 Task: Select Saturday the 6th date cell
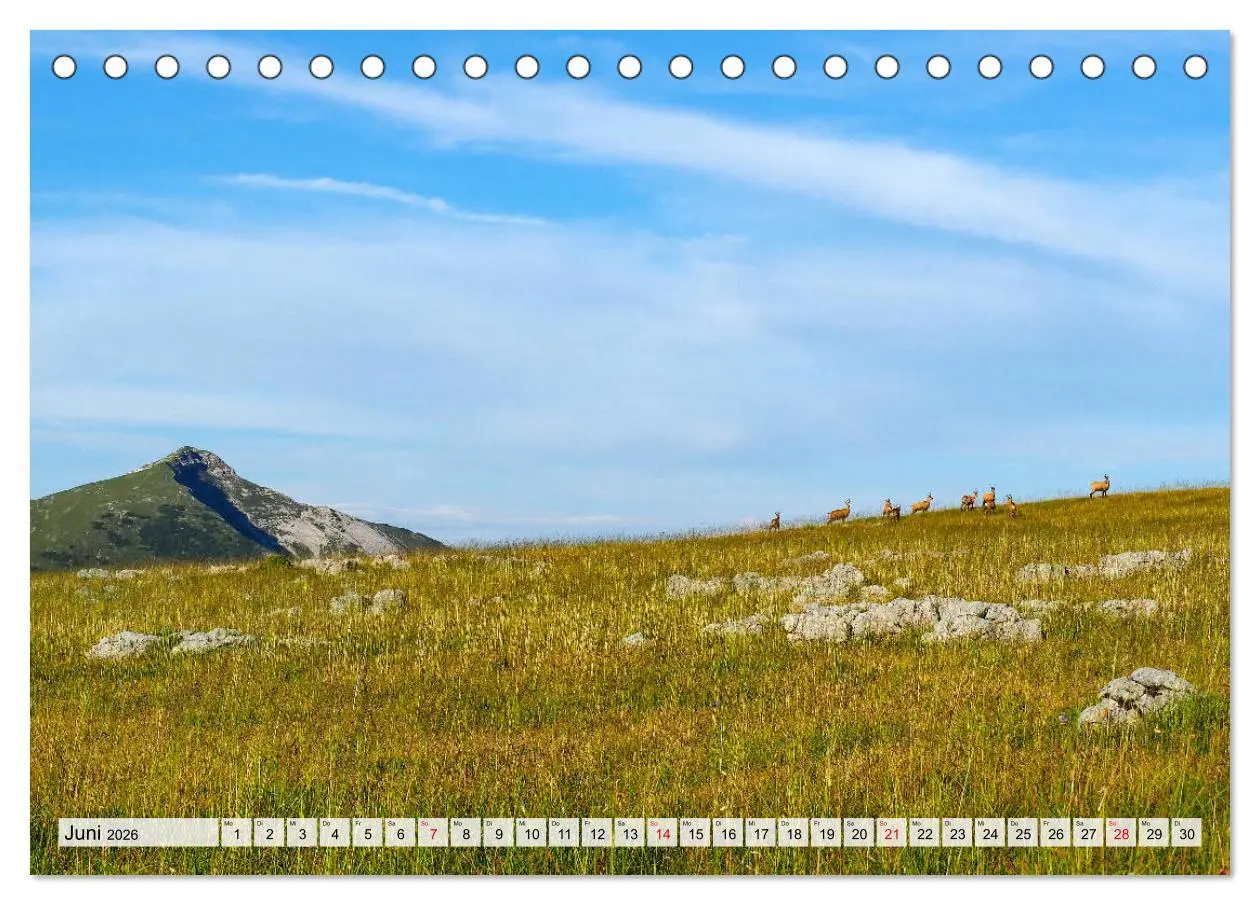point(400,833)
